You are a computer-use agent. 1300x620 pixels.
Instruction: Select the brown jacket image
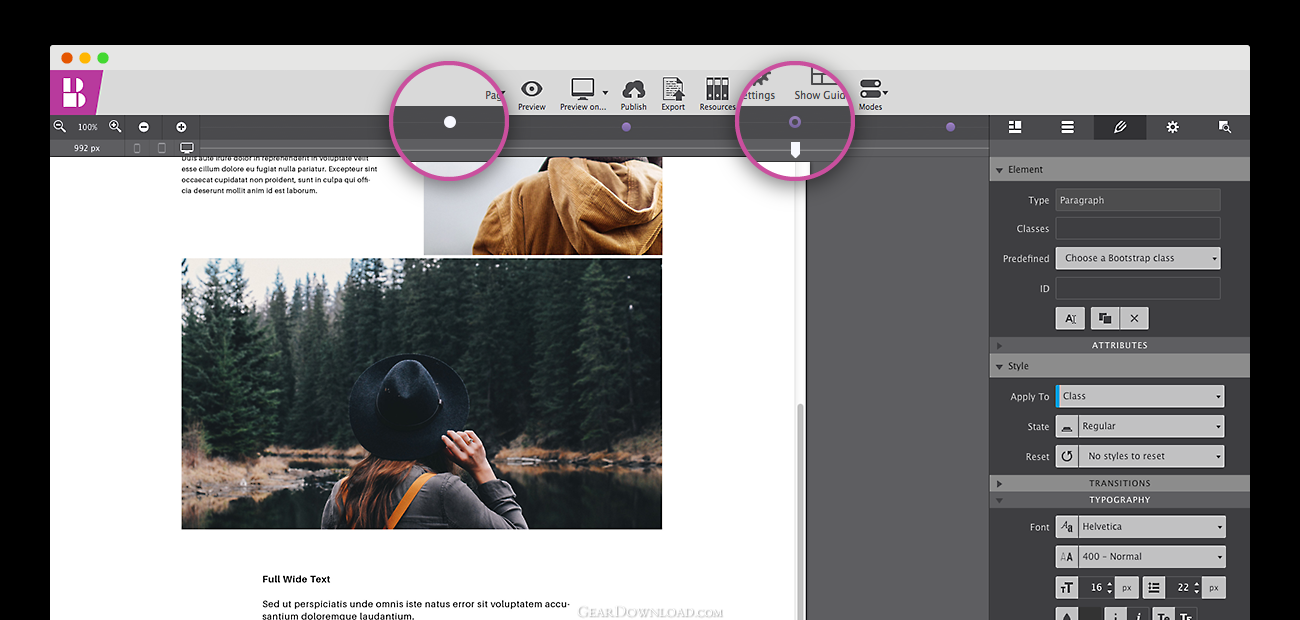pos(543,205)
